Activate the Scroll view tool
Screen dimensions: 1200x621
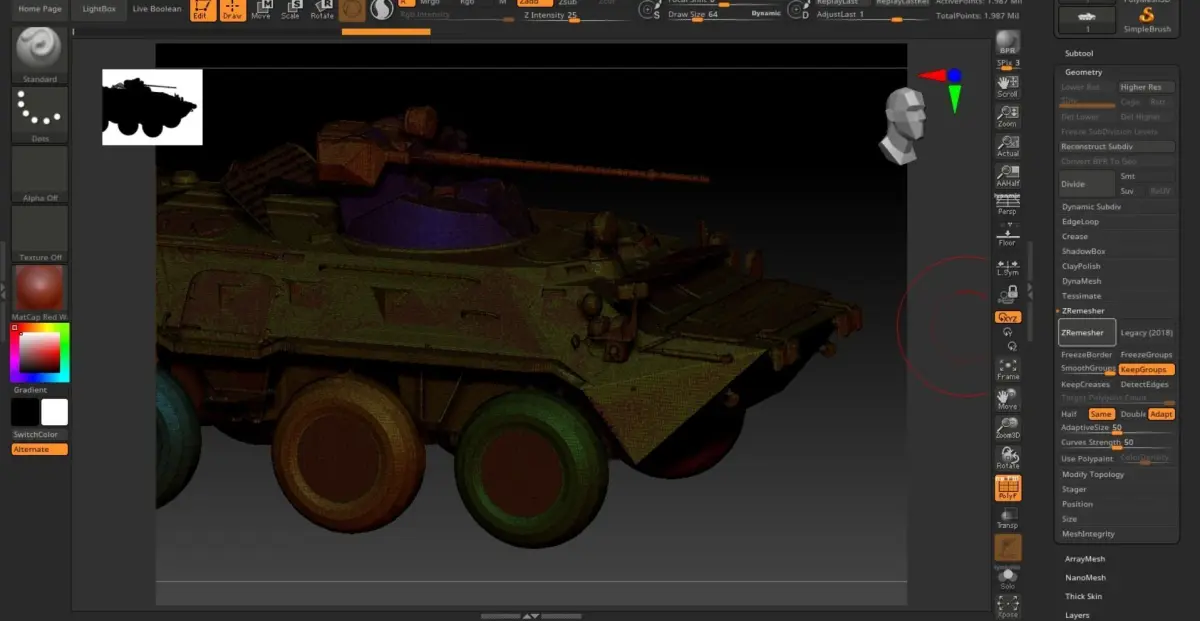(x=1007, y=85)
